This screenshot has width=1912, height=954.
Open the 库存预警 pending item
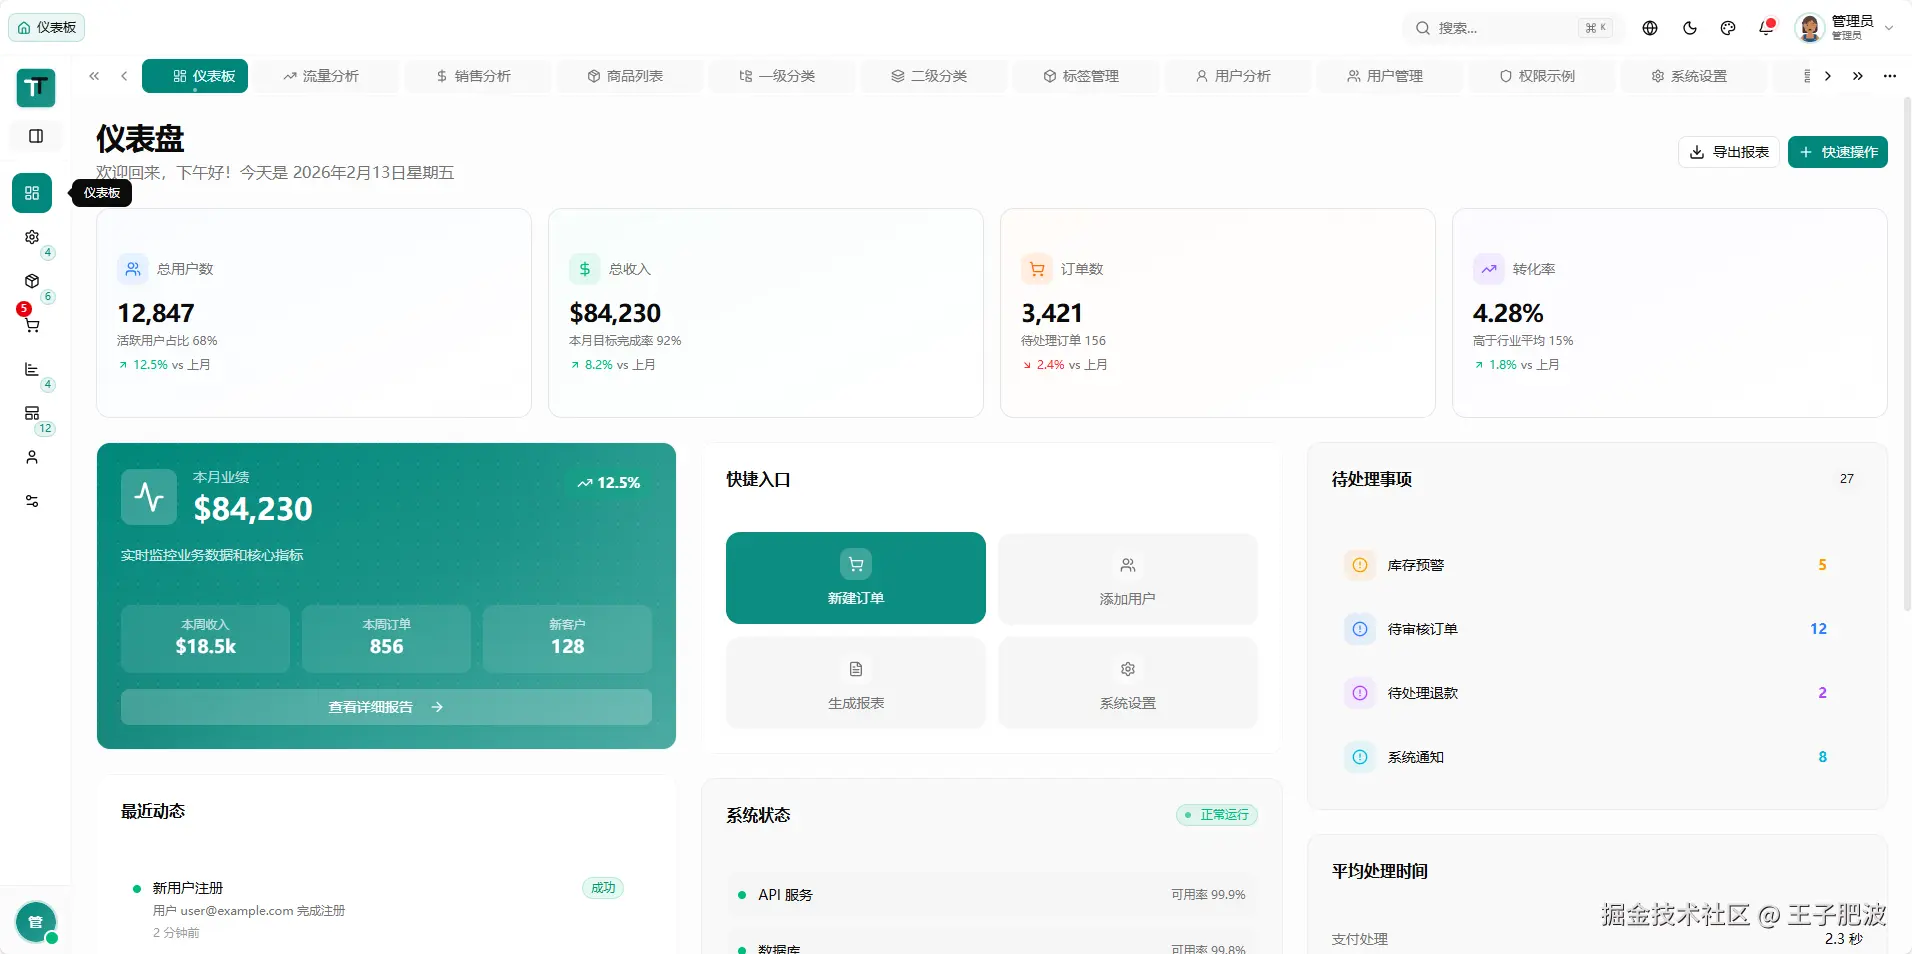tap(1597, 565)
